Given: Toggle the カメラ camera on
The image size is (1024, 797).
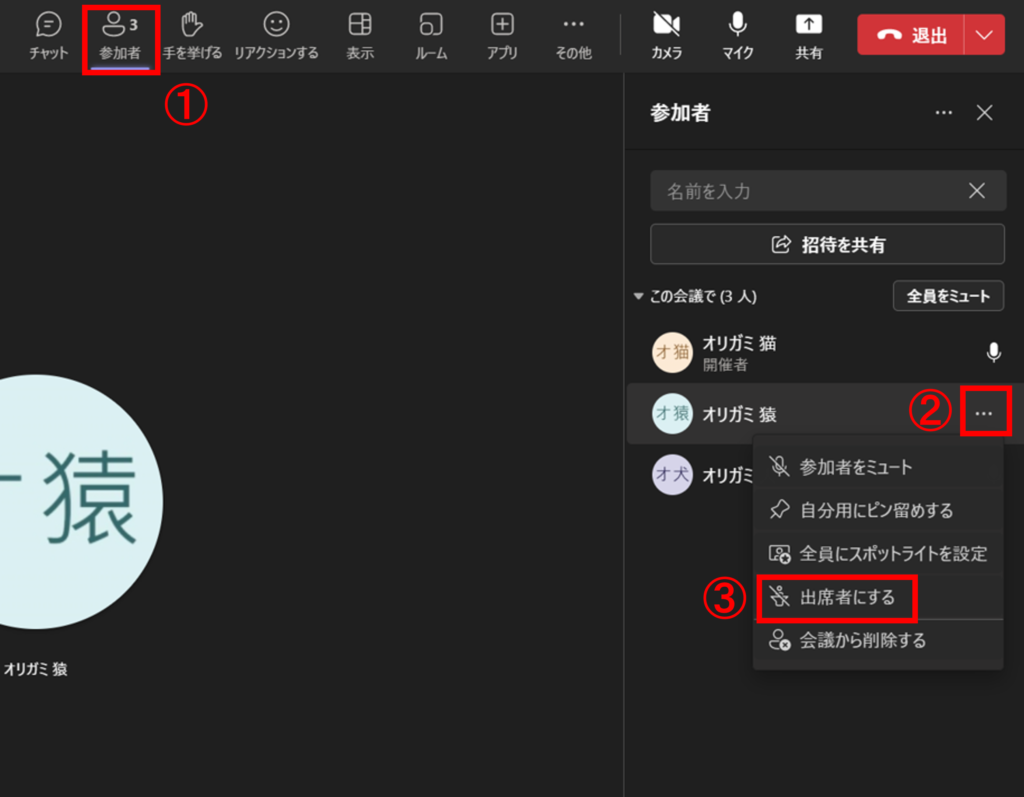Looking at the screenshot, I should coord(666,35).
